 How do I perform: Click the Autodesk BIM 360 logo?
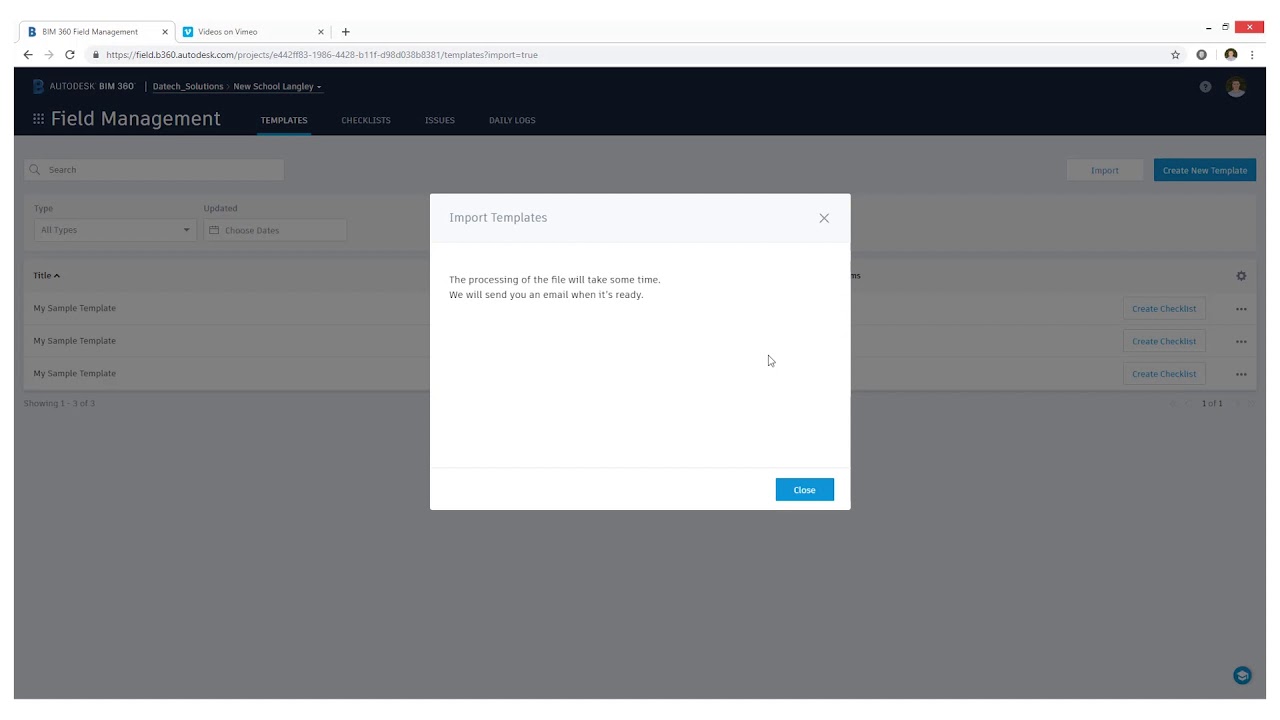(x=83, y=86)
